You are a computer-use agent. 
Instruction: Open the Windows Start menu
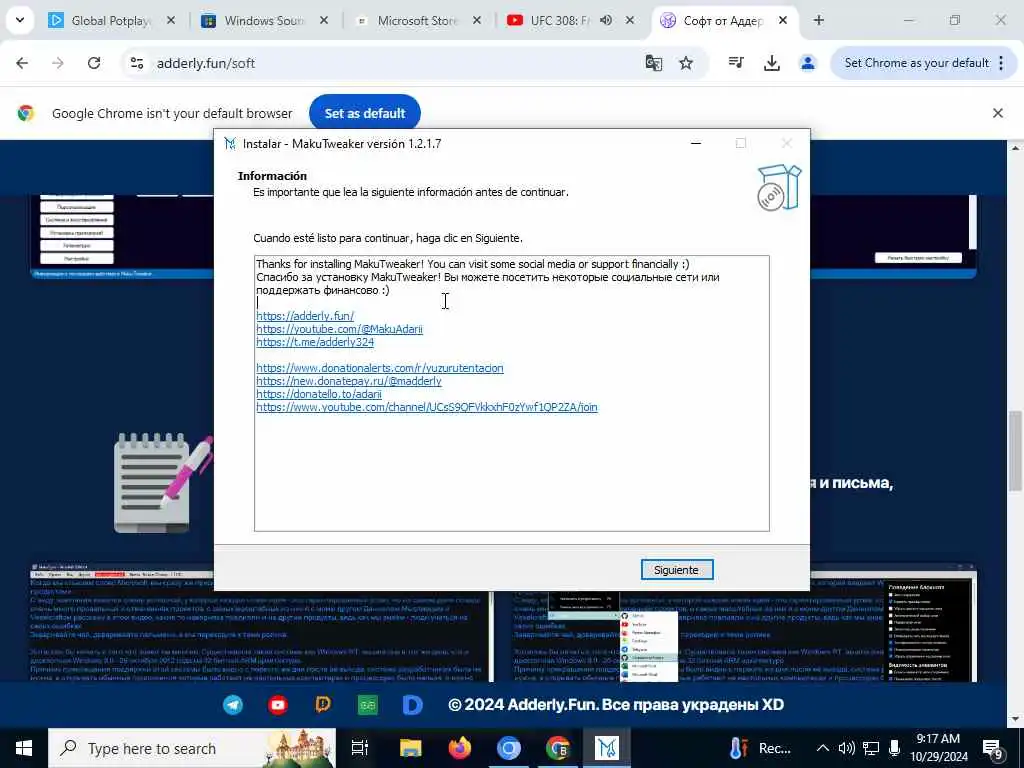(x=24, y=748)
